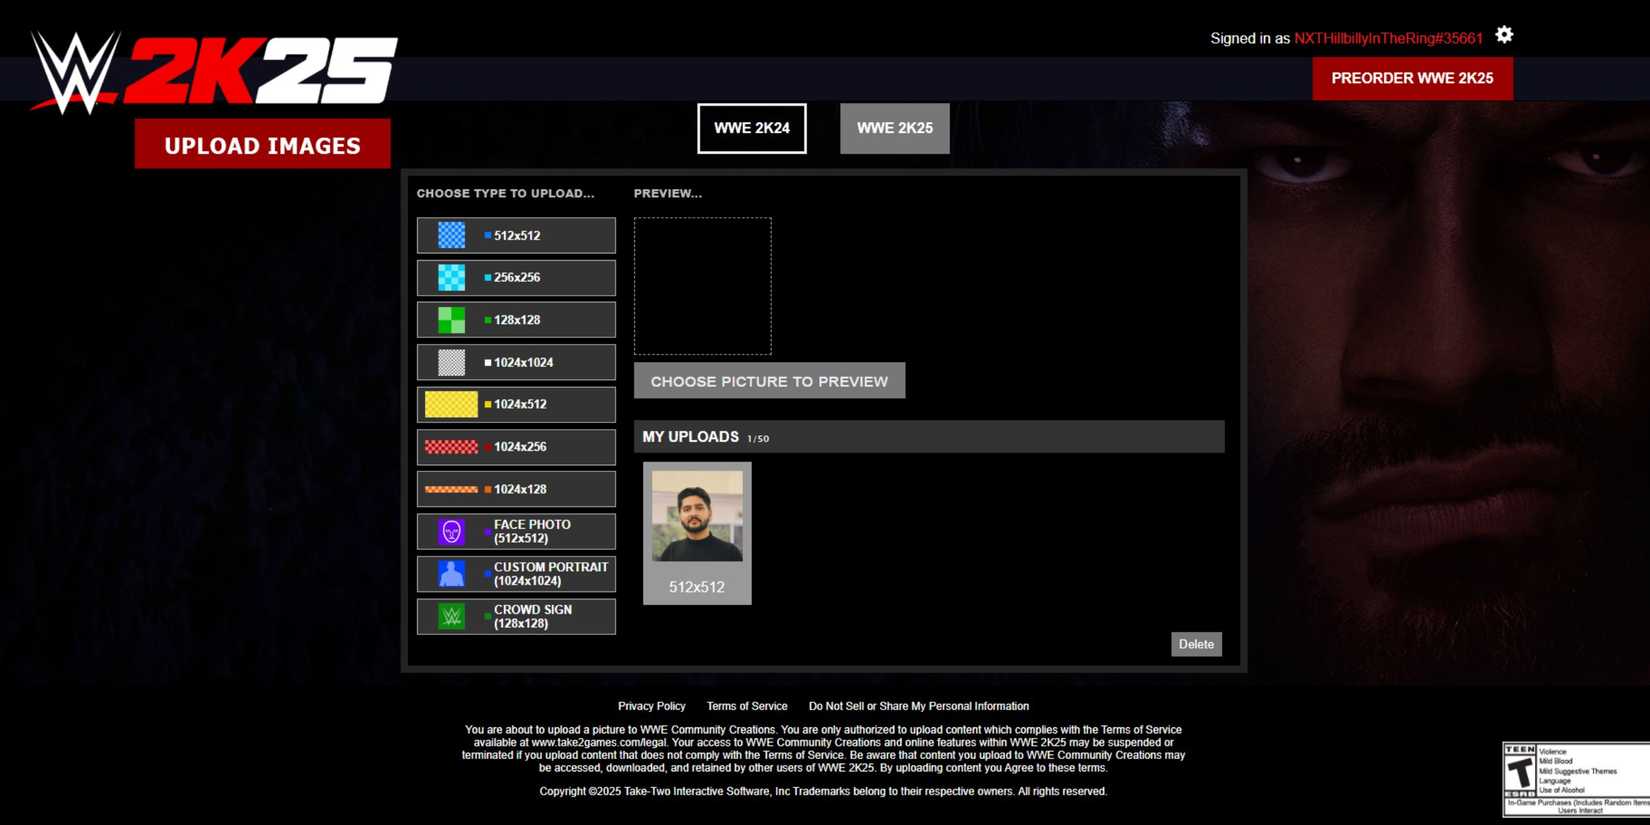Viewport: 1650px width, 825px height.
Task: Switch to the WWE 2K24 tab
Action: (752, 128)
